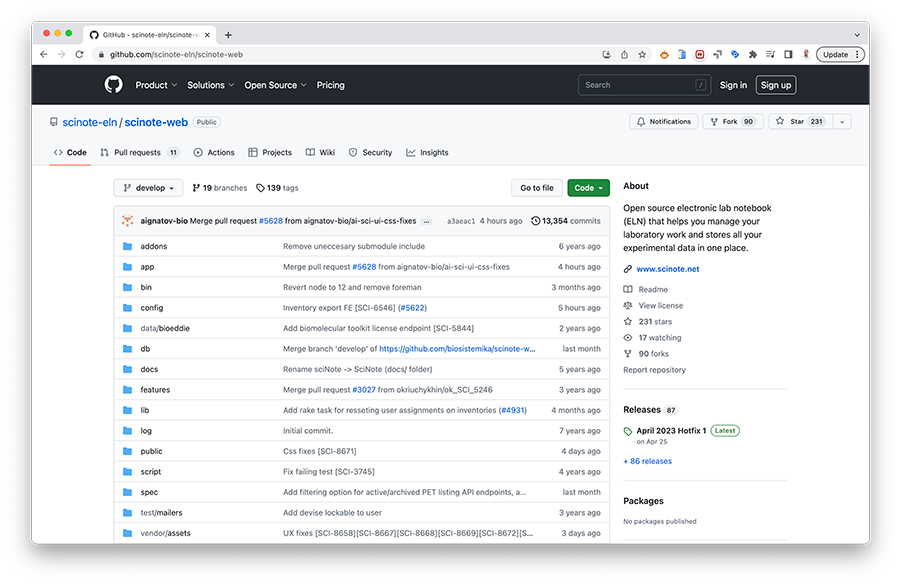Expand the green Code dropdown
Screen dimensions: 900x585
588,188
